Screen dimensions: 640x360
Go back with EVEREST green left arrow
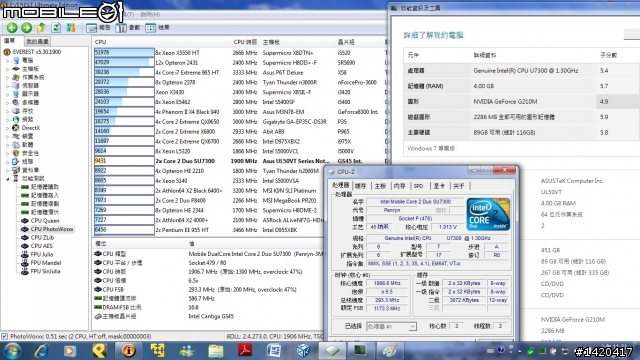coord(12,27)
